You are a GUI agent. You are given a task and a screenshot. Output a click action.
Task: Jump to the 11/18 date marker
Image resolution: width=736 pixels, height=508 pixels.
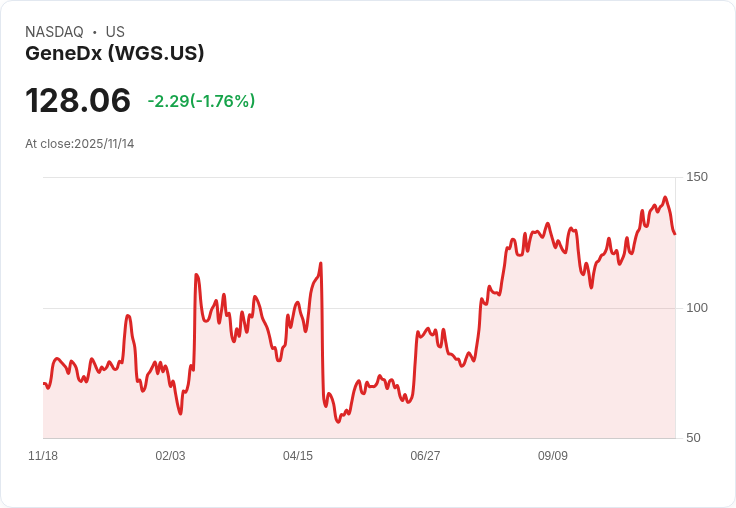click(x=43, y=456)
